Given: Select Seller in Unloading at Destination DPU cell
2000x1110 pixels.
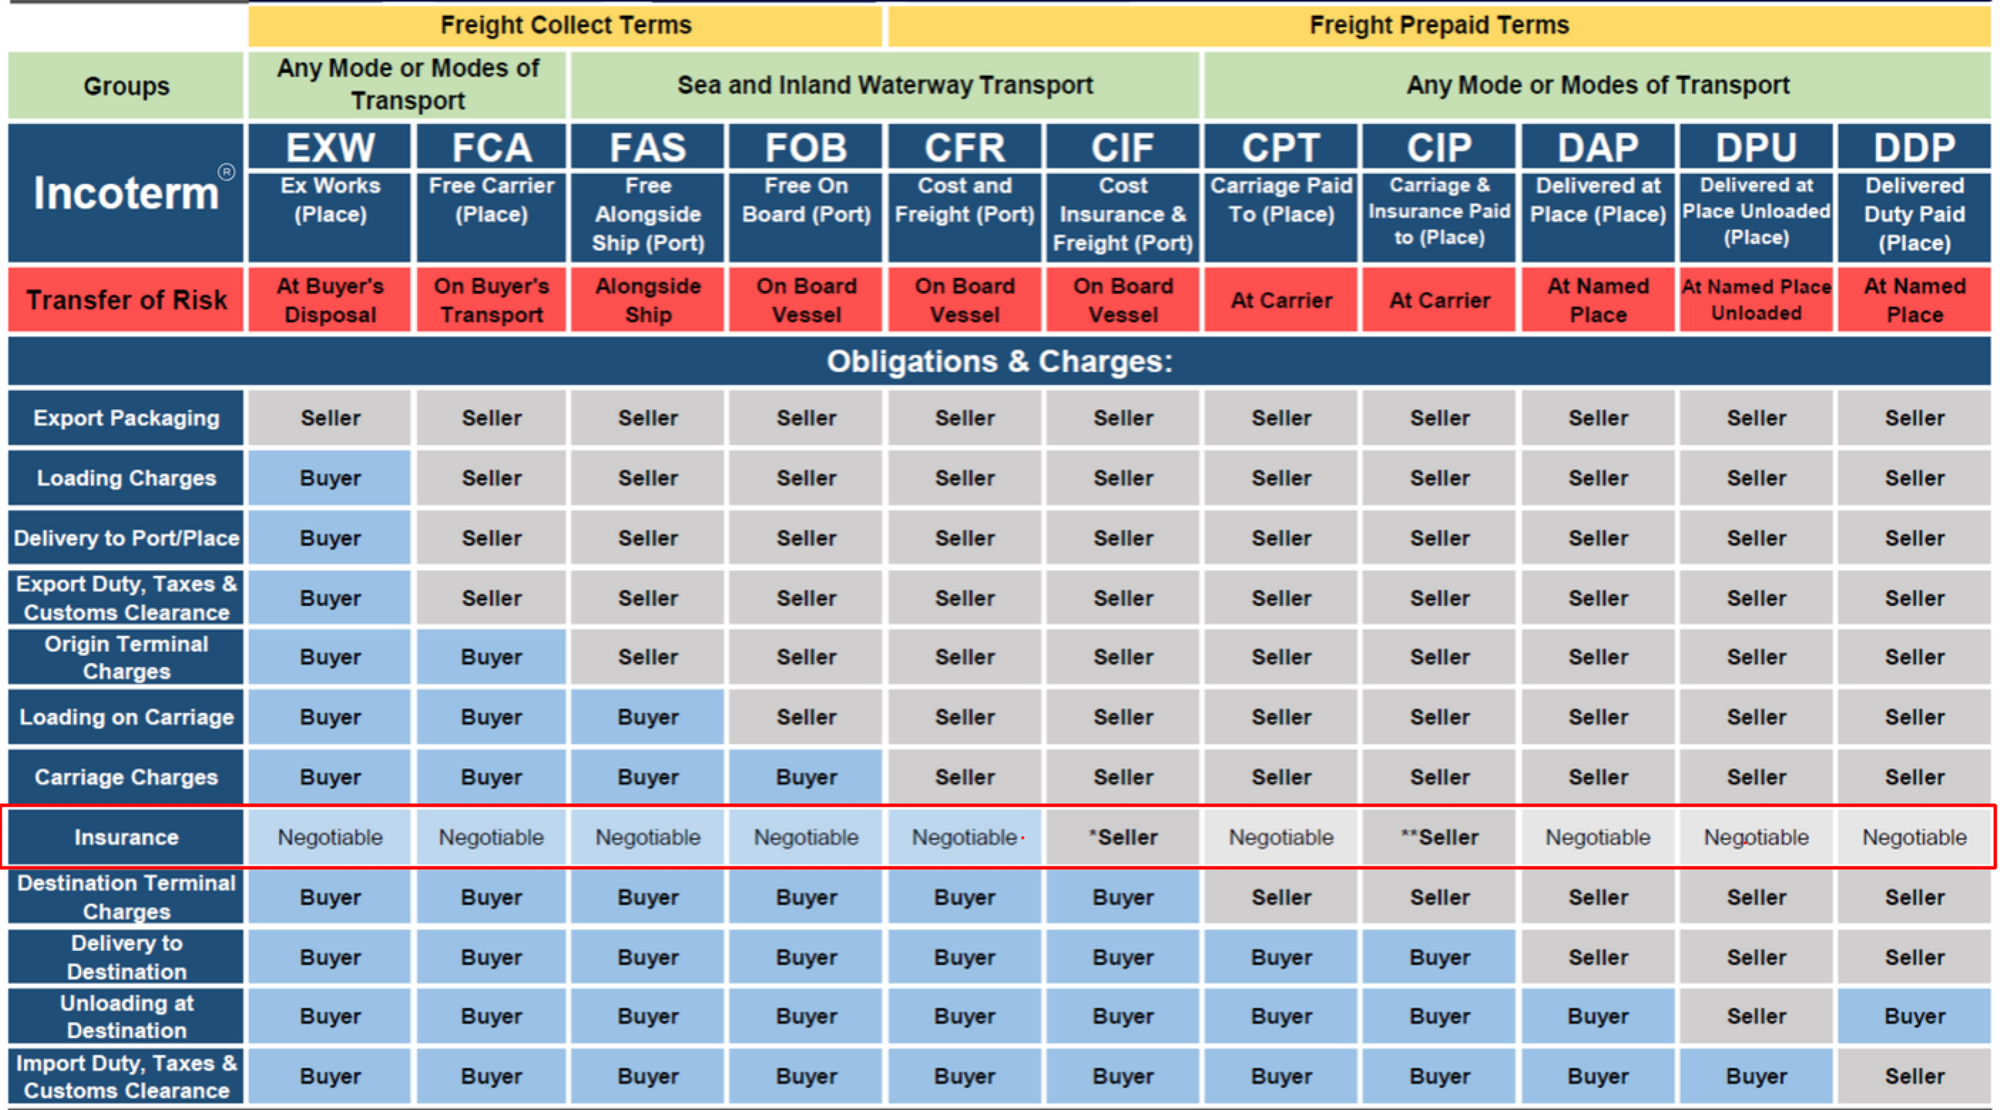Looking at the screenshot, I should point(1756,1016).
